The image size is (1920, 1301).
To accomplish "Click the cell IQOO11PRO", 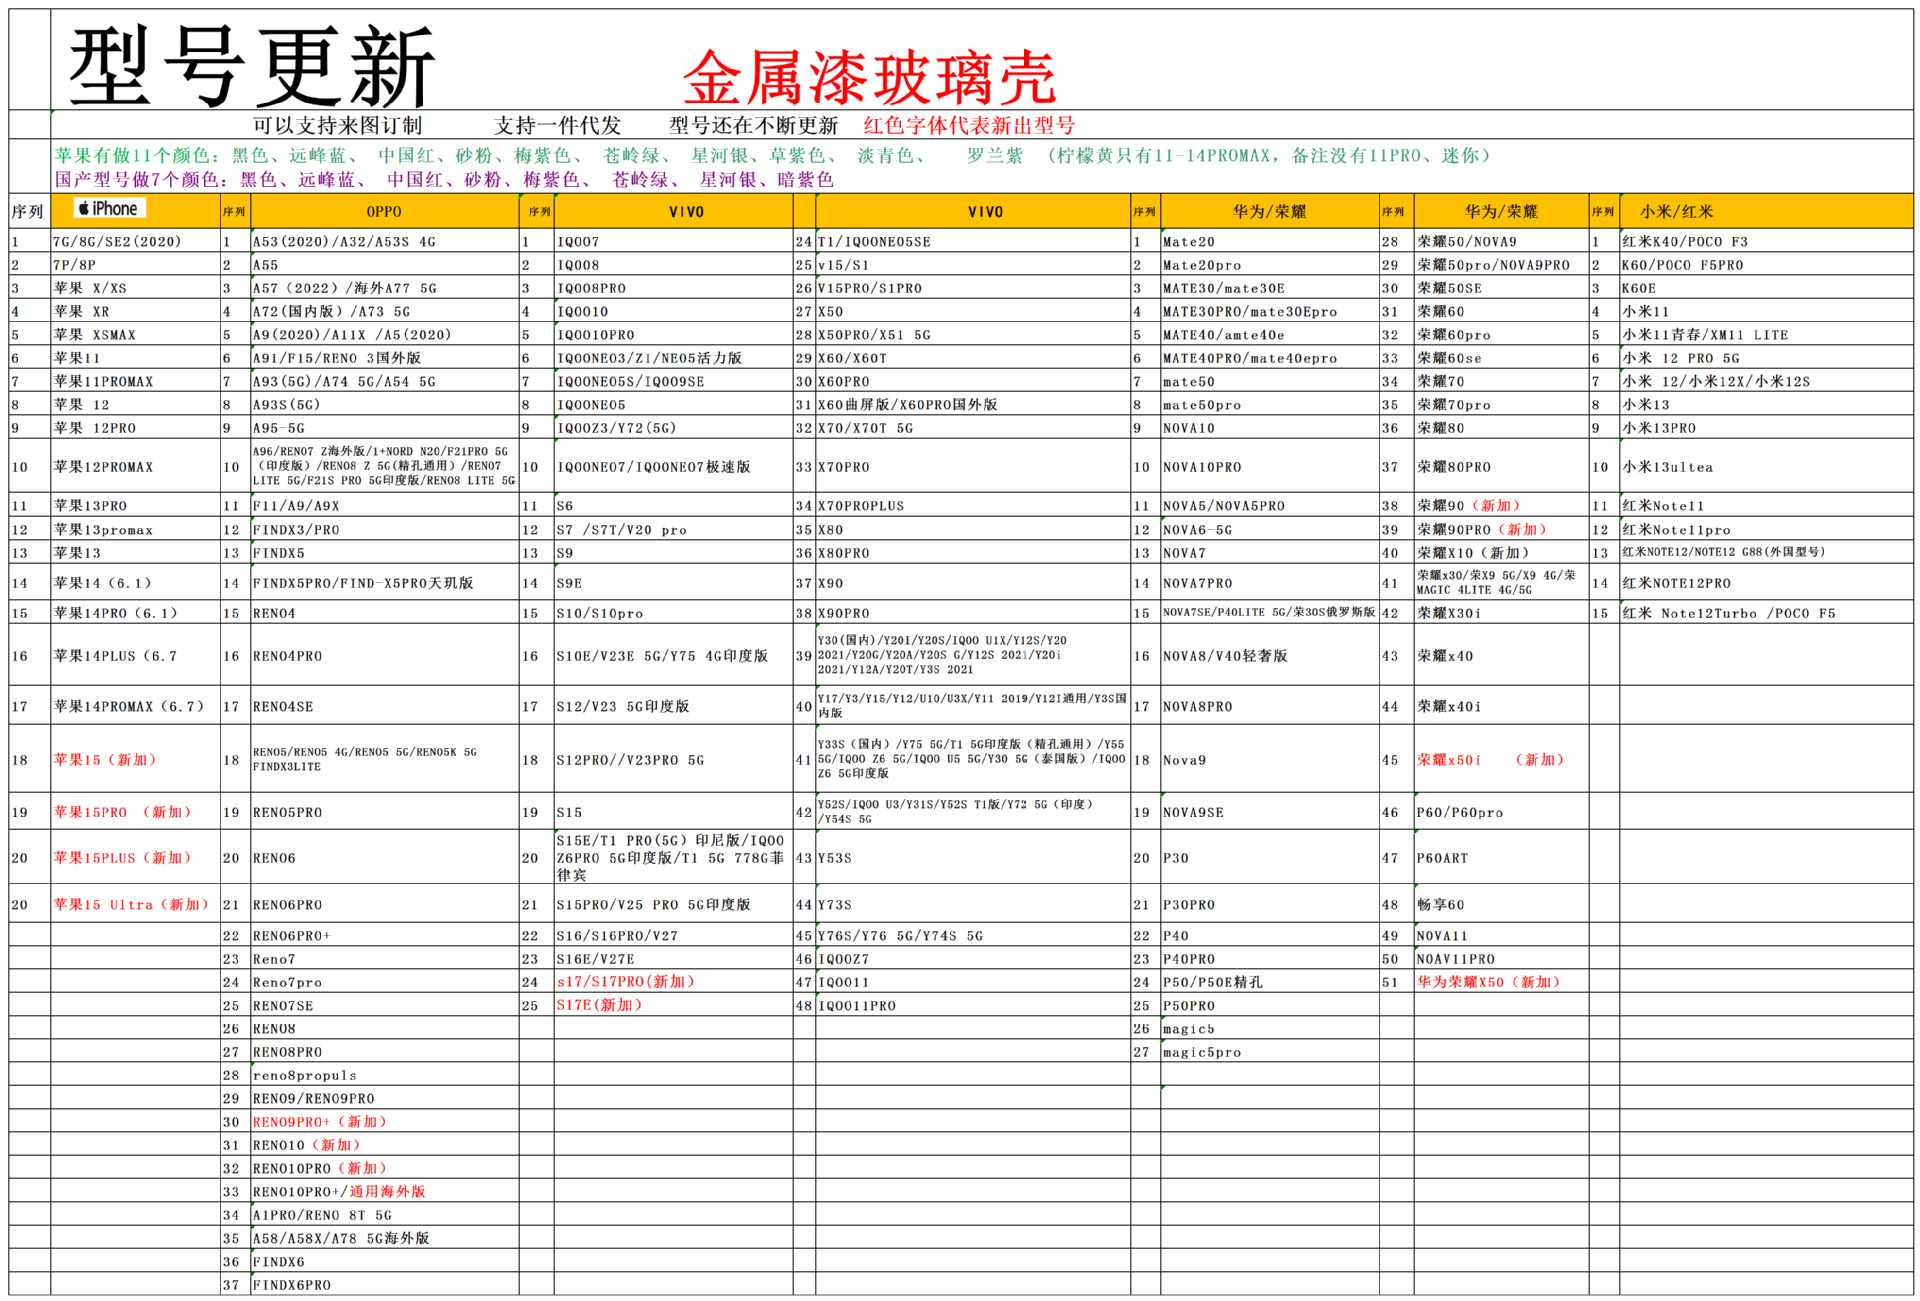I will pos(857,1006).
